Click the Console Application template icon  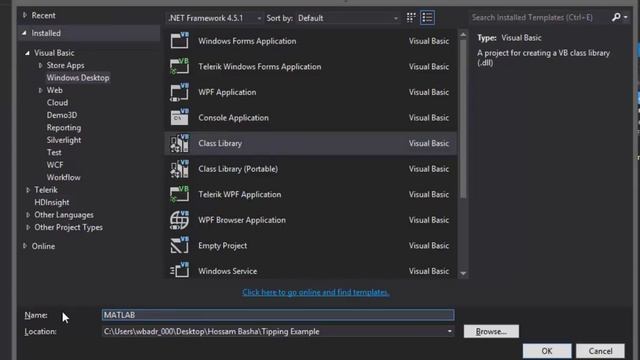point(180,118)
